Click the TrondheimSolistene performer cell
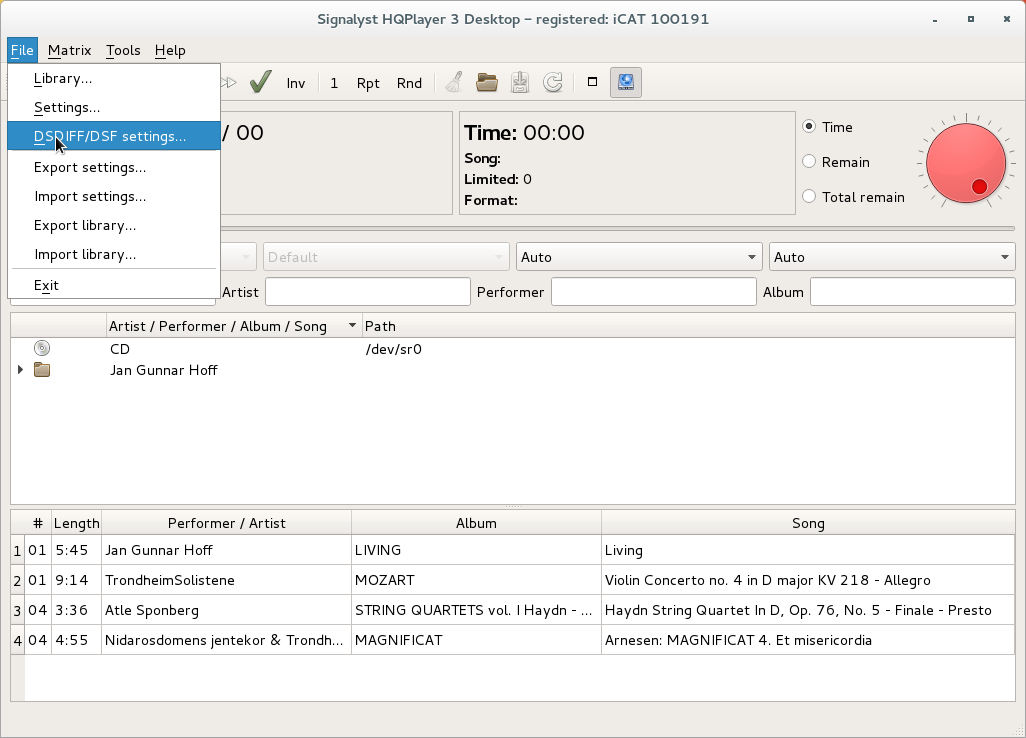Viewport: 1026px width, 738px height. click(x=226, y=580)
